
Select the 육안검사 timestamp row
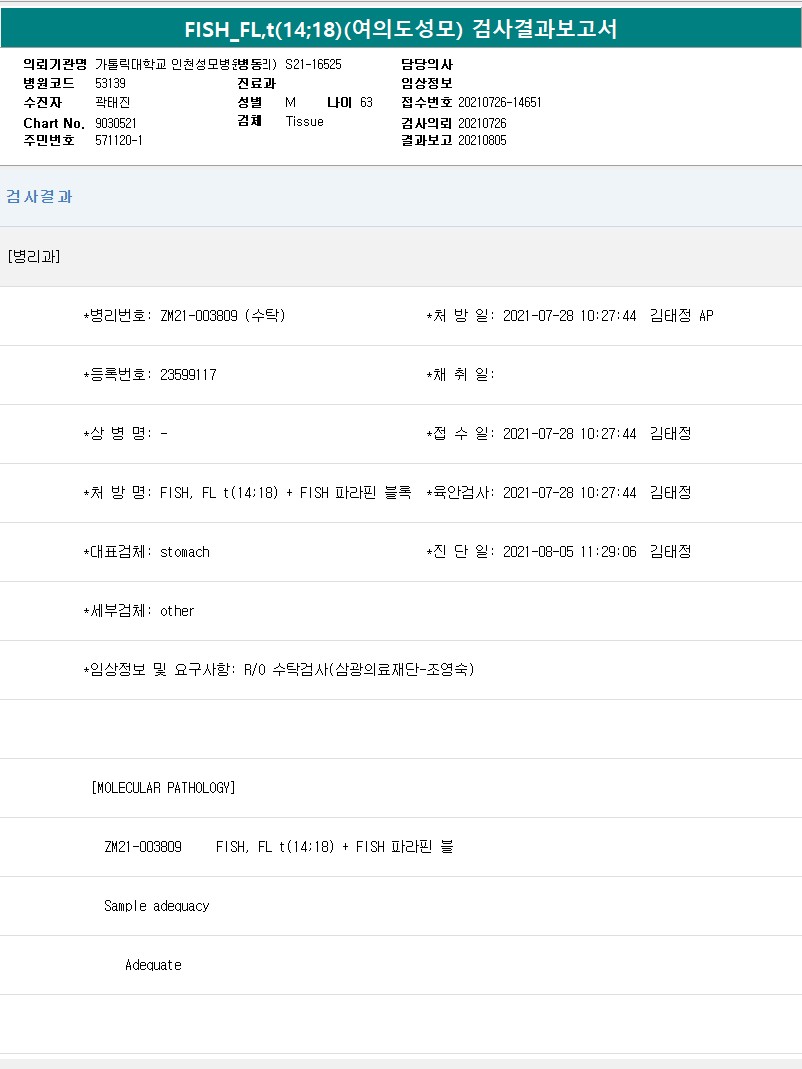click(559, 493)
